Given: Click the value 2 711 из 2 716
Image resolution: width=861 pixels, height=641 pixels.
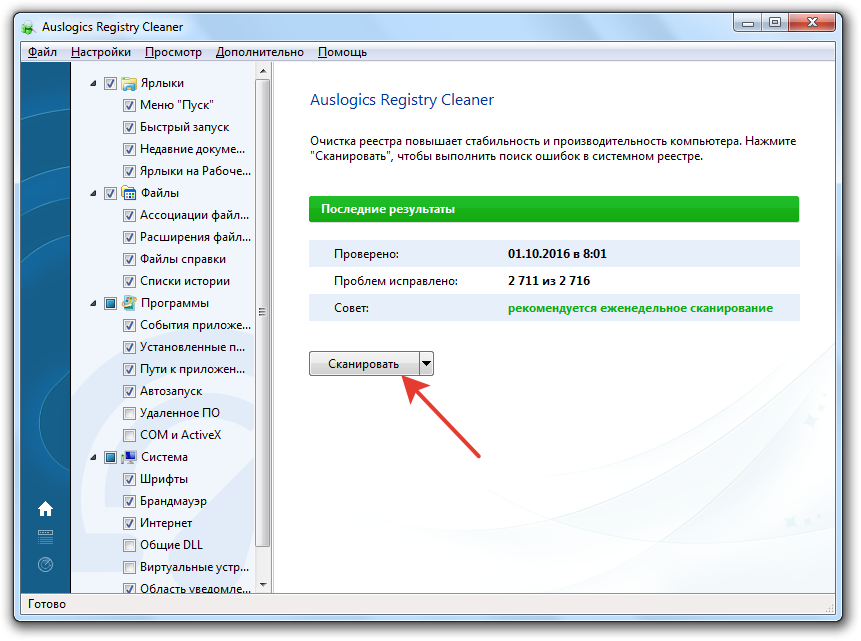Looking at the screenshot, I should 549,281.
